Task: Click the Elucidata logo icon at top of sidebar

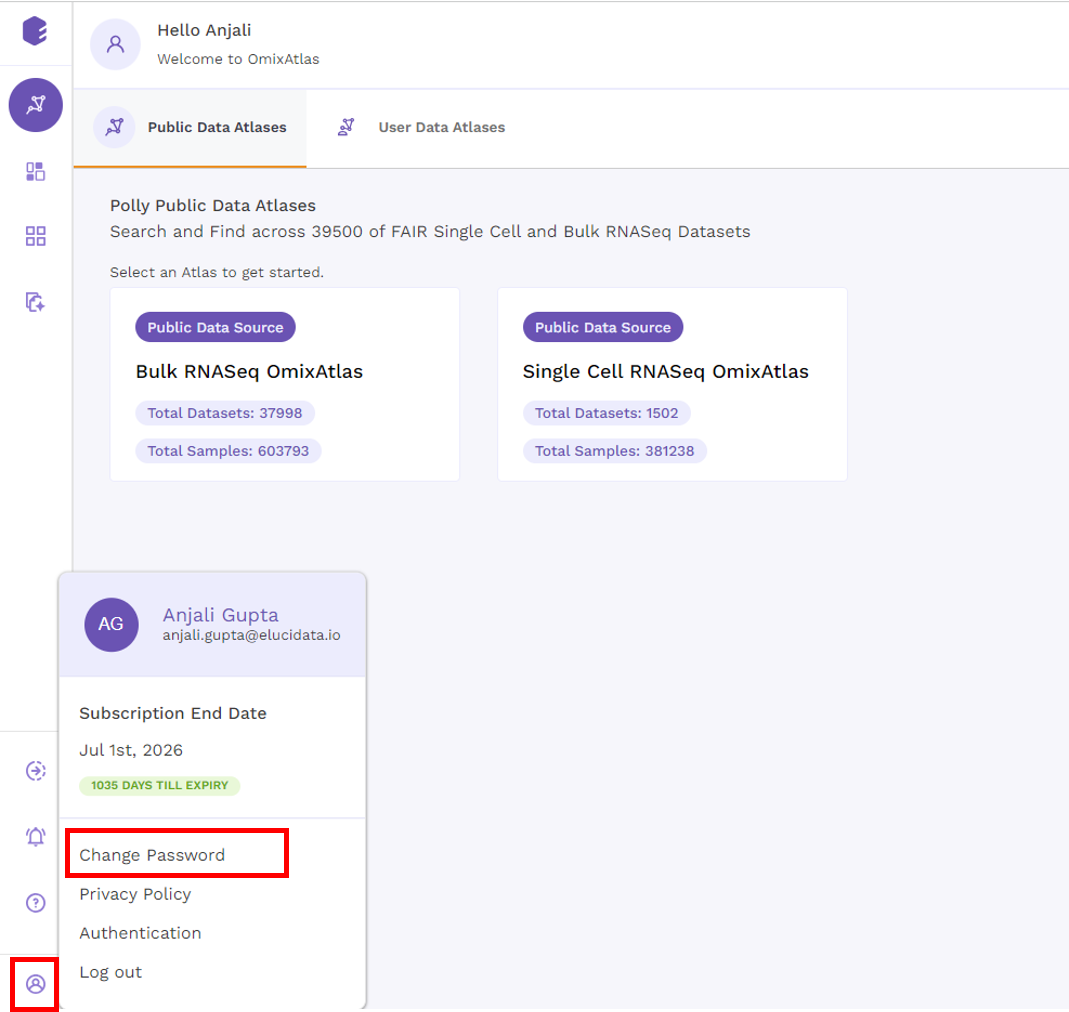Action: pyautogui.click(x=35, y=31)
